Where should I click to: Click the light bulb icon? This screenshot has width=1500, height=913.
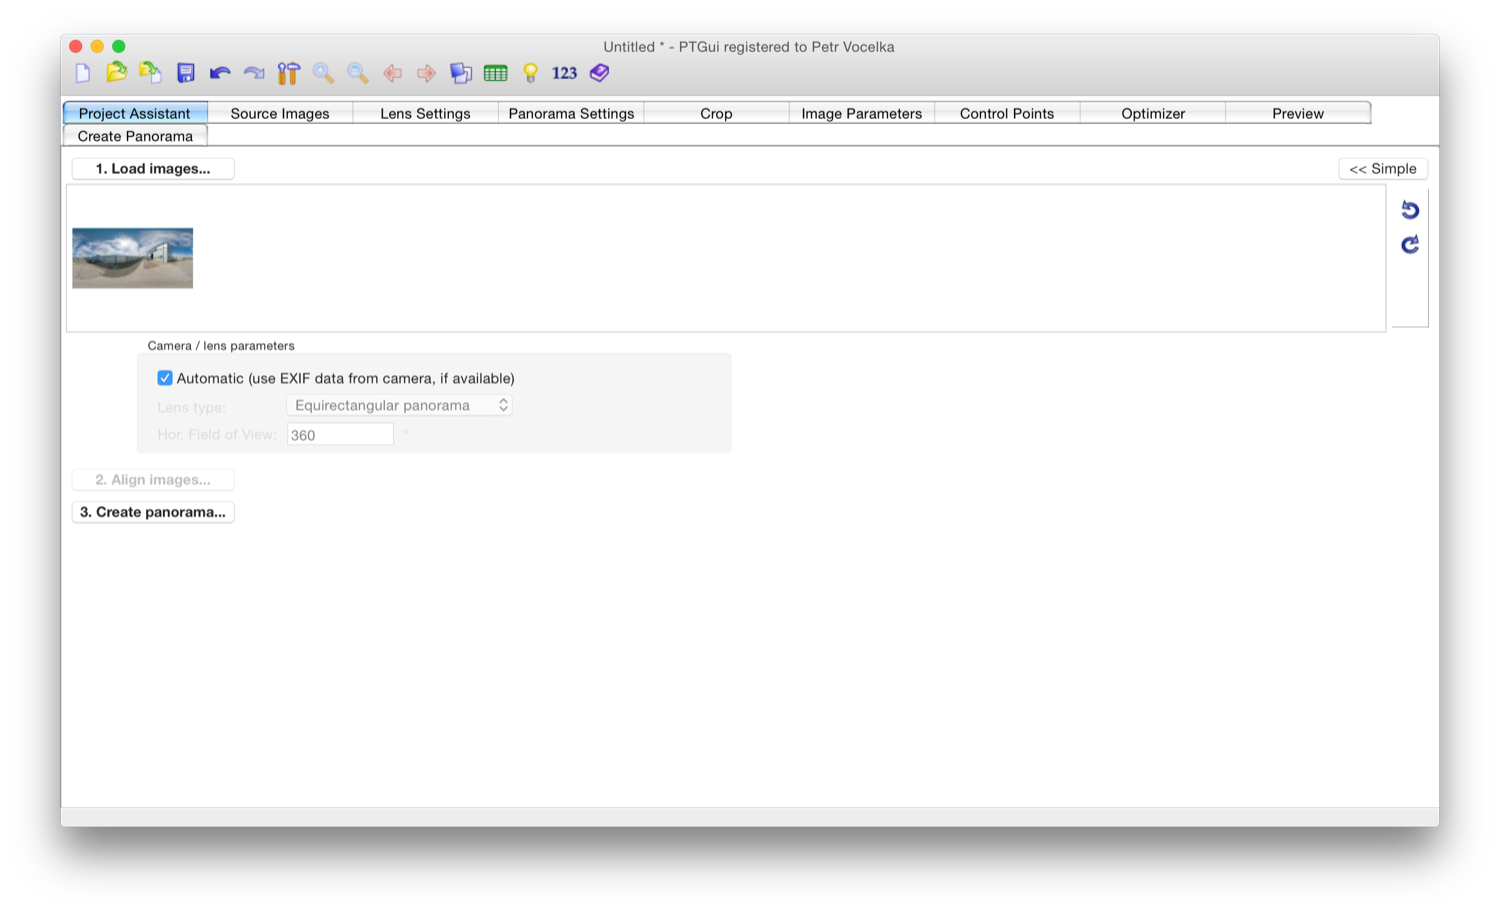[531, 73]
